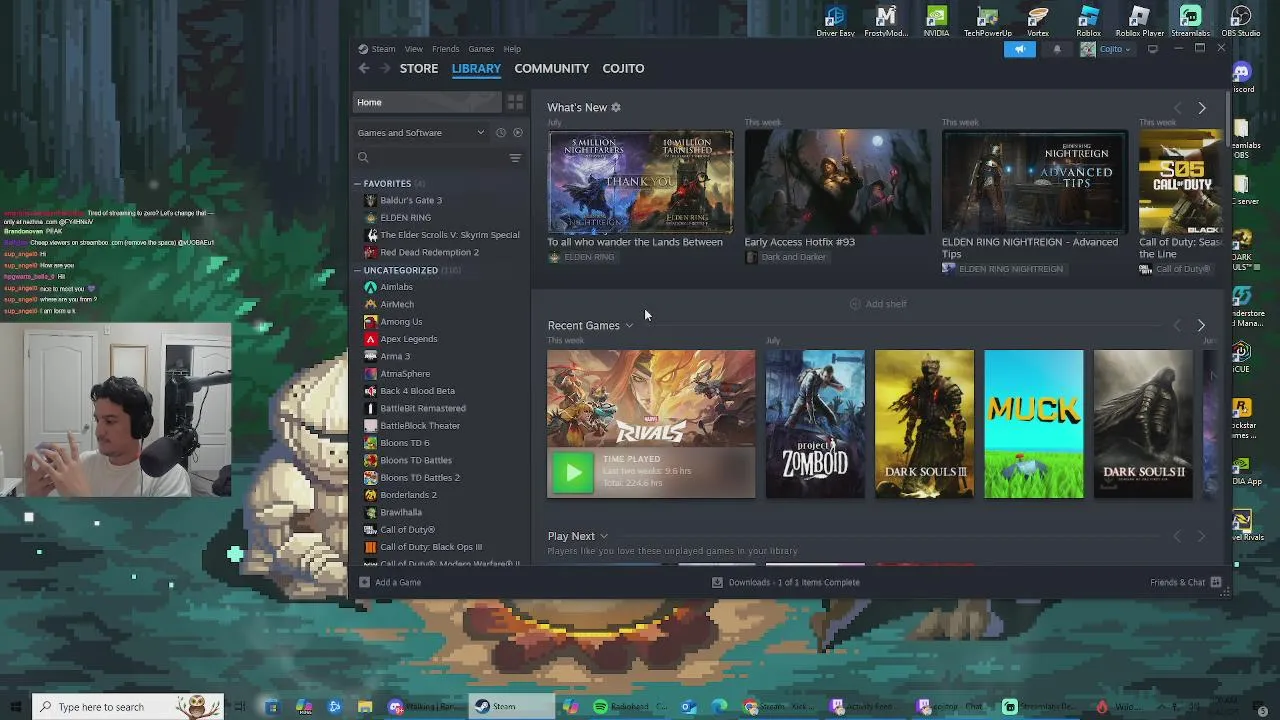The width and height of the screenshot is (1280, 720).
Task: Open the Steam notifications bell
Action: [1056, 49]
